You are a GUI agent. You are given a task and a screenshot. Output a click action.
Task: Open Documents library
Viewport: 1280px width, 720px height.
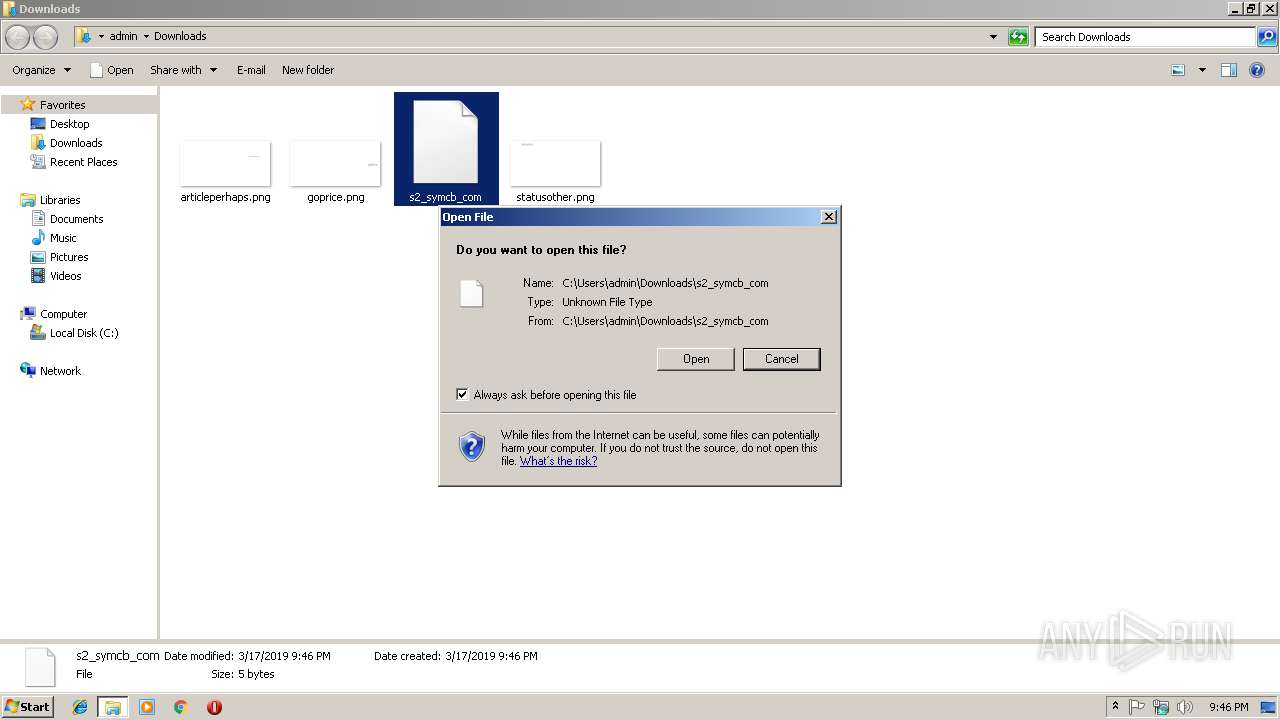pos(76,219)
